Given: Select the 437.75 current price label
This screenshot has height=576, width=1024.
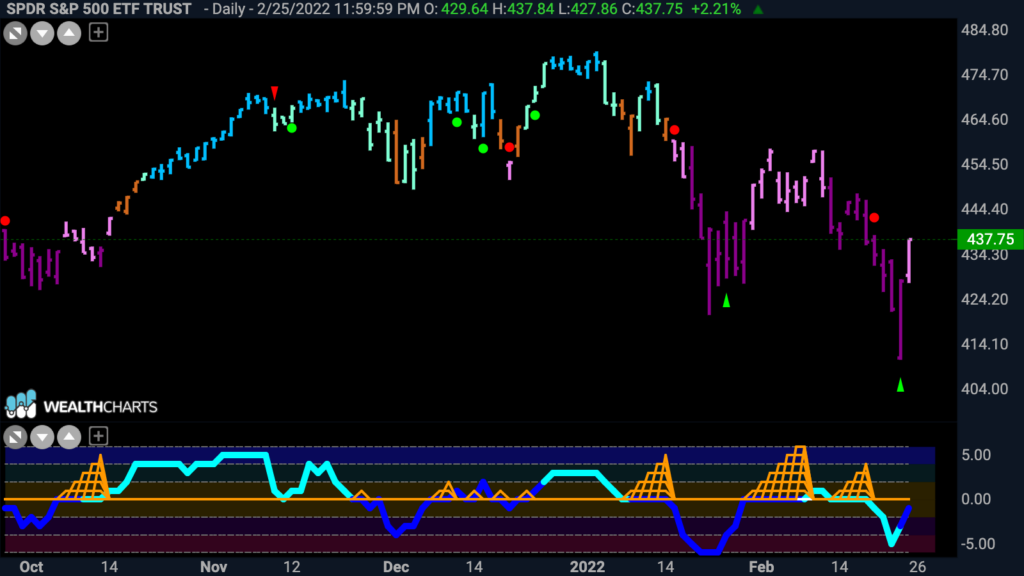Looking at the screenshot, I should point(990,239).
